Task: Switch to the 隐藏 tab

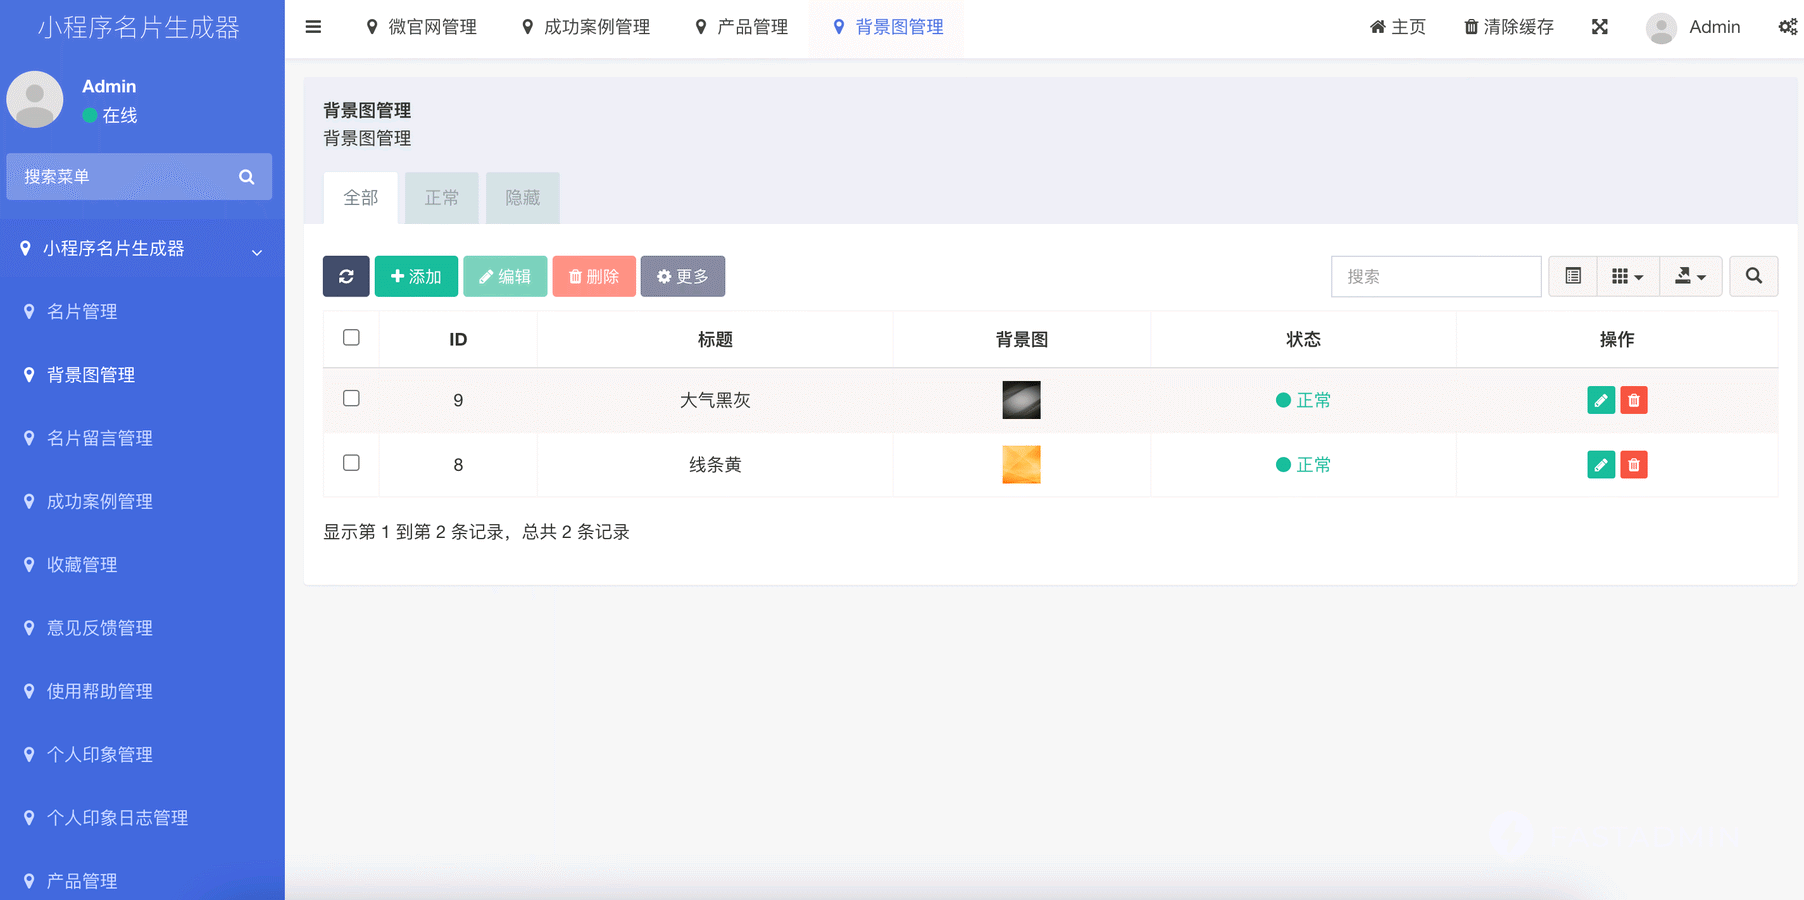Action: [522, 197]
